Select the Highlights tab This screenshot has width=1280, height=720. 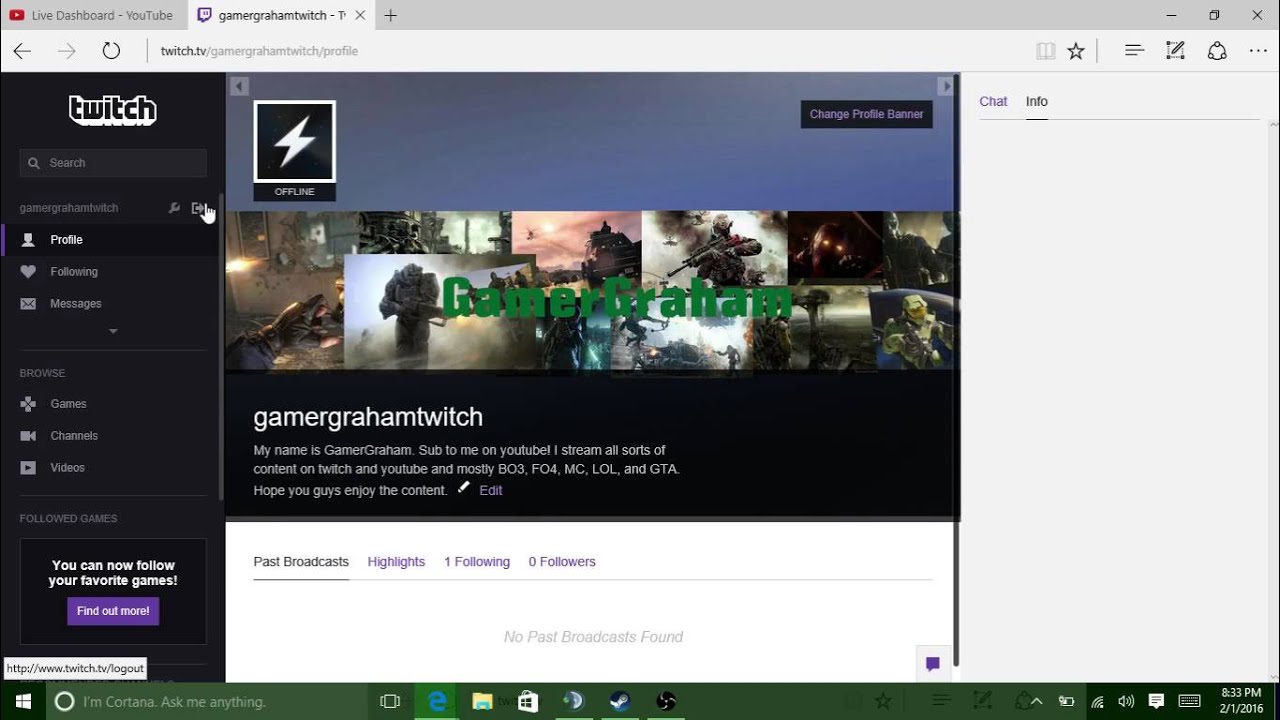396,562
